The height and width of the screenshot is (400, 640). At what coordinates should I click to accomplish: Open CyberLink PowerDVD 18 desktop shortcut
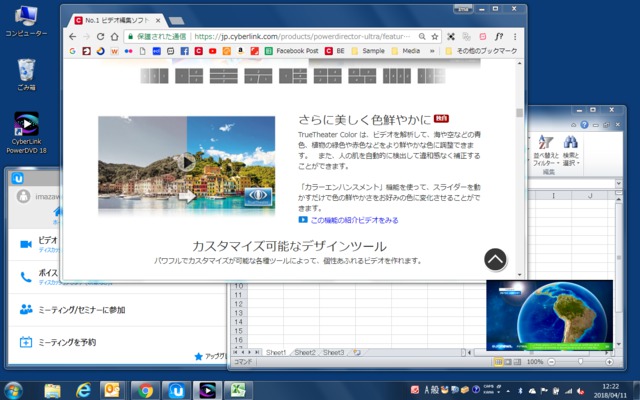(x=29, y=127)
